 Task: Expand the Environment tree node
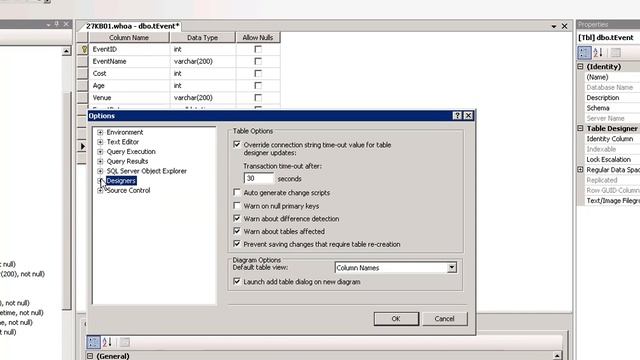click(x=100, y=132)
